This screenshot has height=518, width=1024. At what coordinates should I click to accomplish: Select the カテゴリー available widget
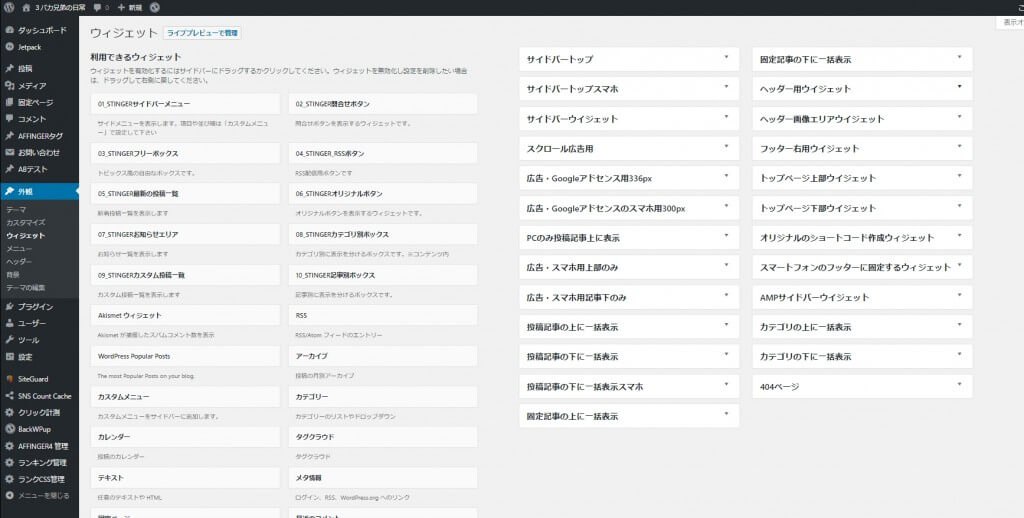(x=383, y=397)
